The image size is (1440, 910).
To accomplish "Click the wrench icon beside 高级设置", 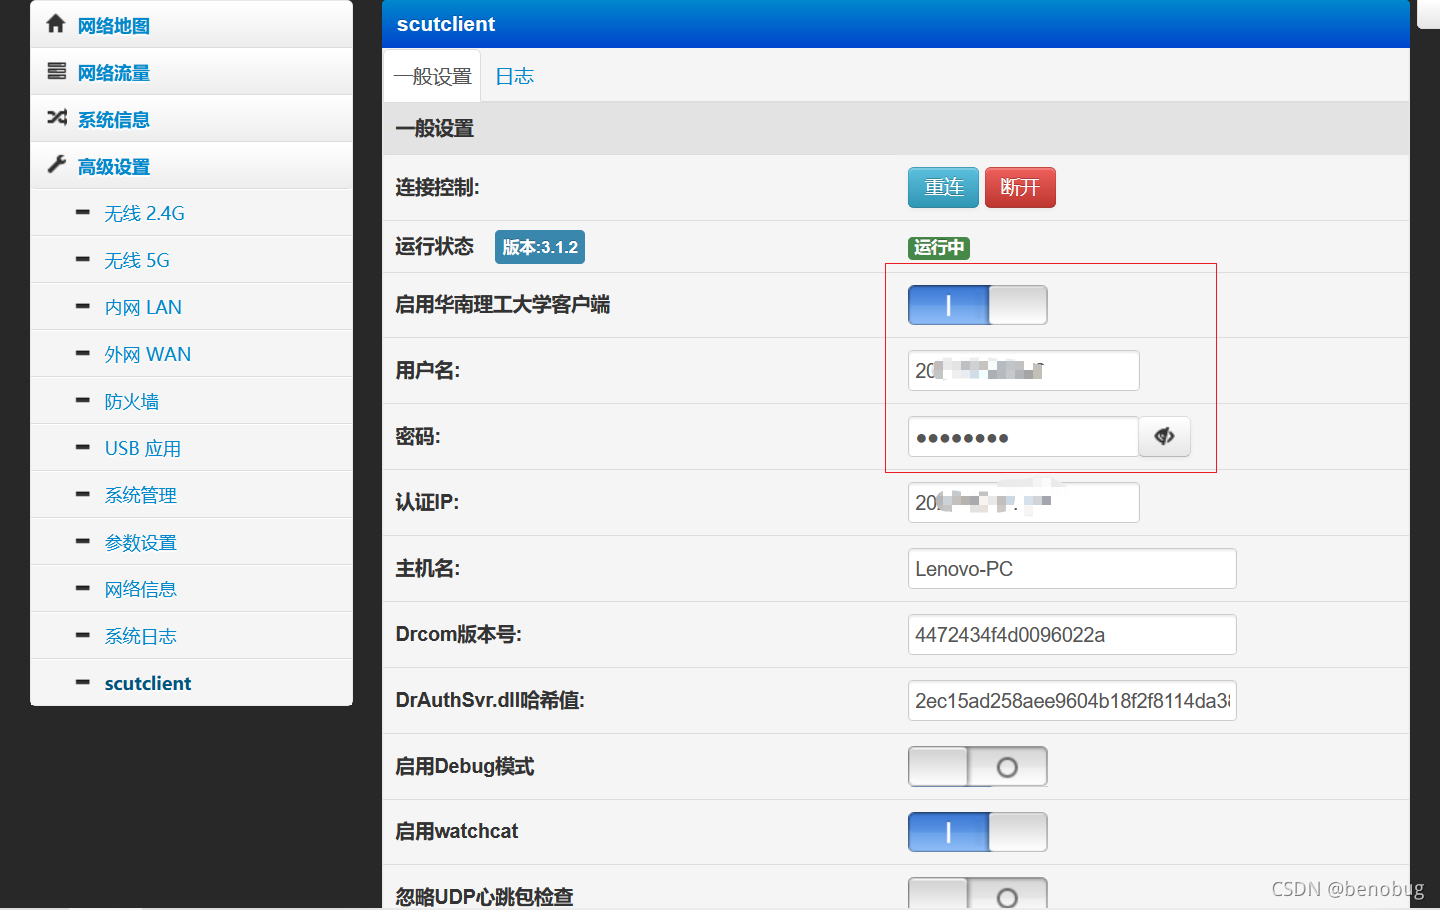I will [x=57, y=165].
